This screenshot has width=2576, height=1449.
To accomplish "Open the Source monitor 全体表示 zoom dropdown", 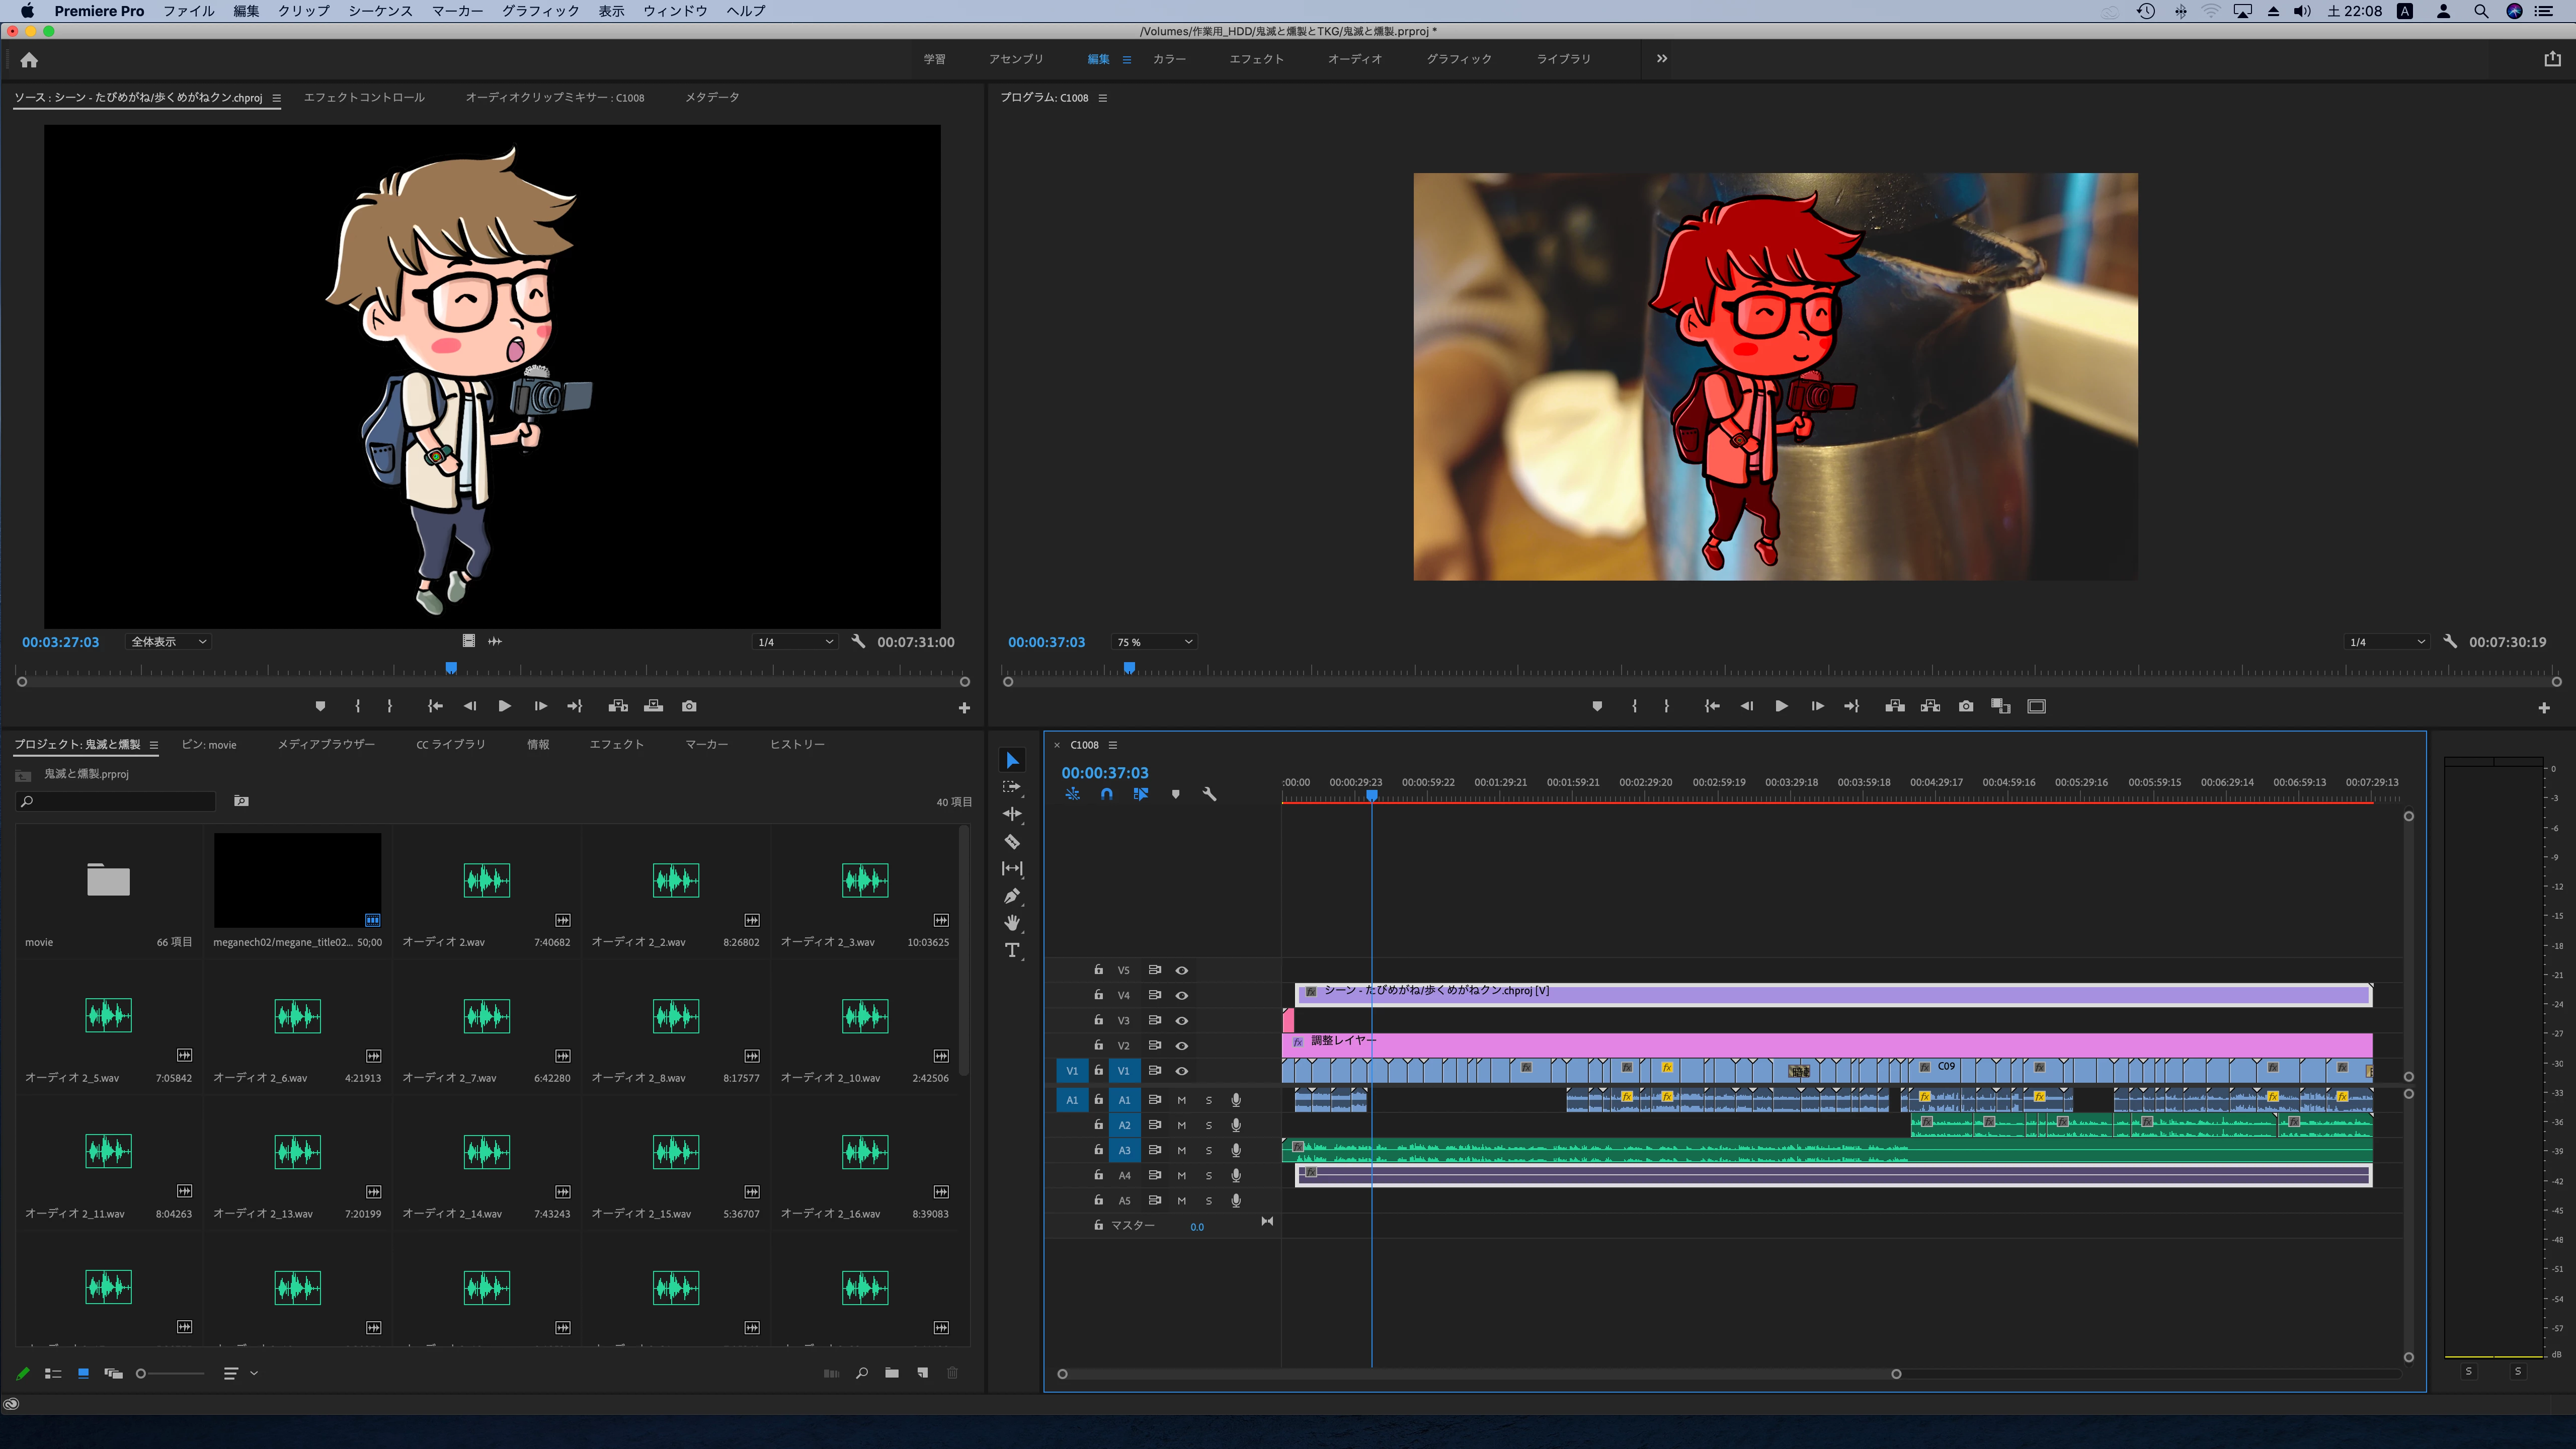I will coord(168,642).
